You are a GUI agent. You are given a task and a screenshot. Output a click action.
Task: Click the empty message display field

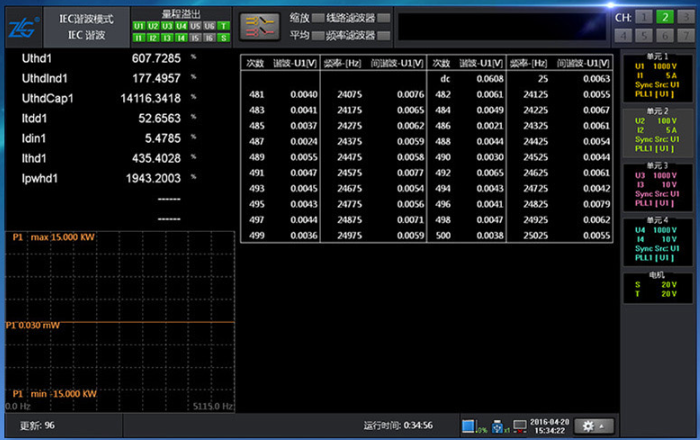click(502, 27)
